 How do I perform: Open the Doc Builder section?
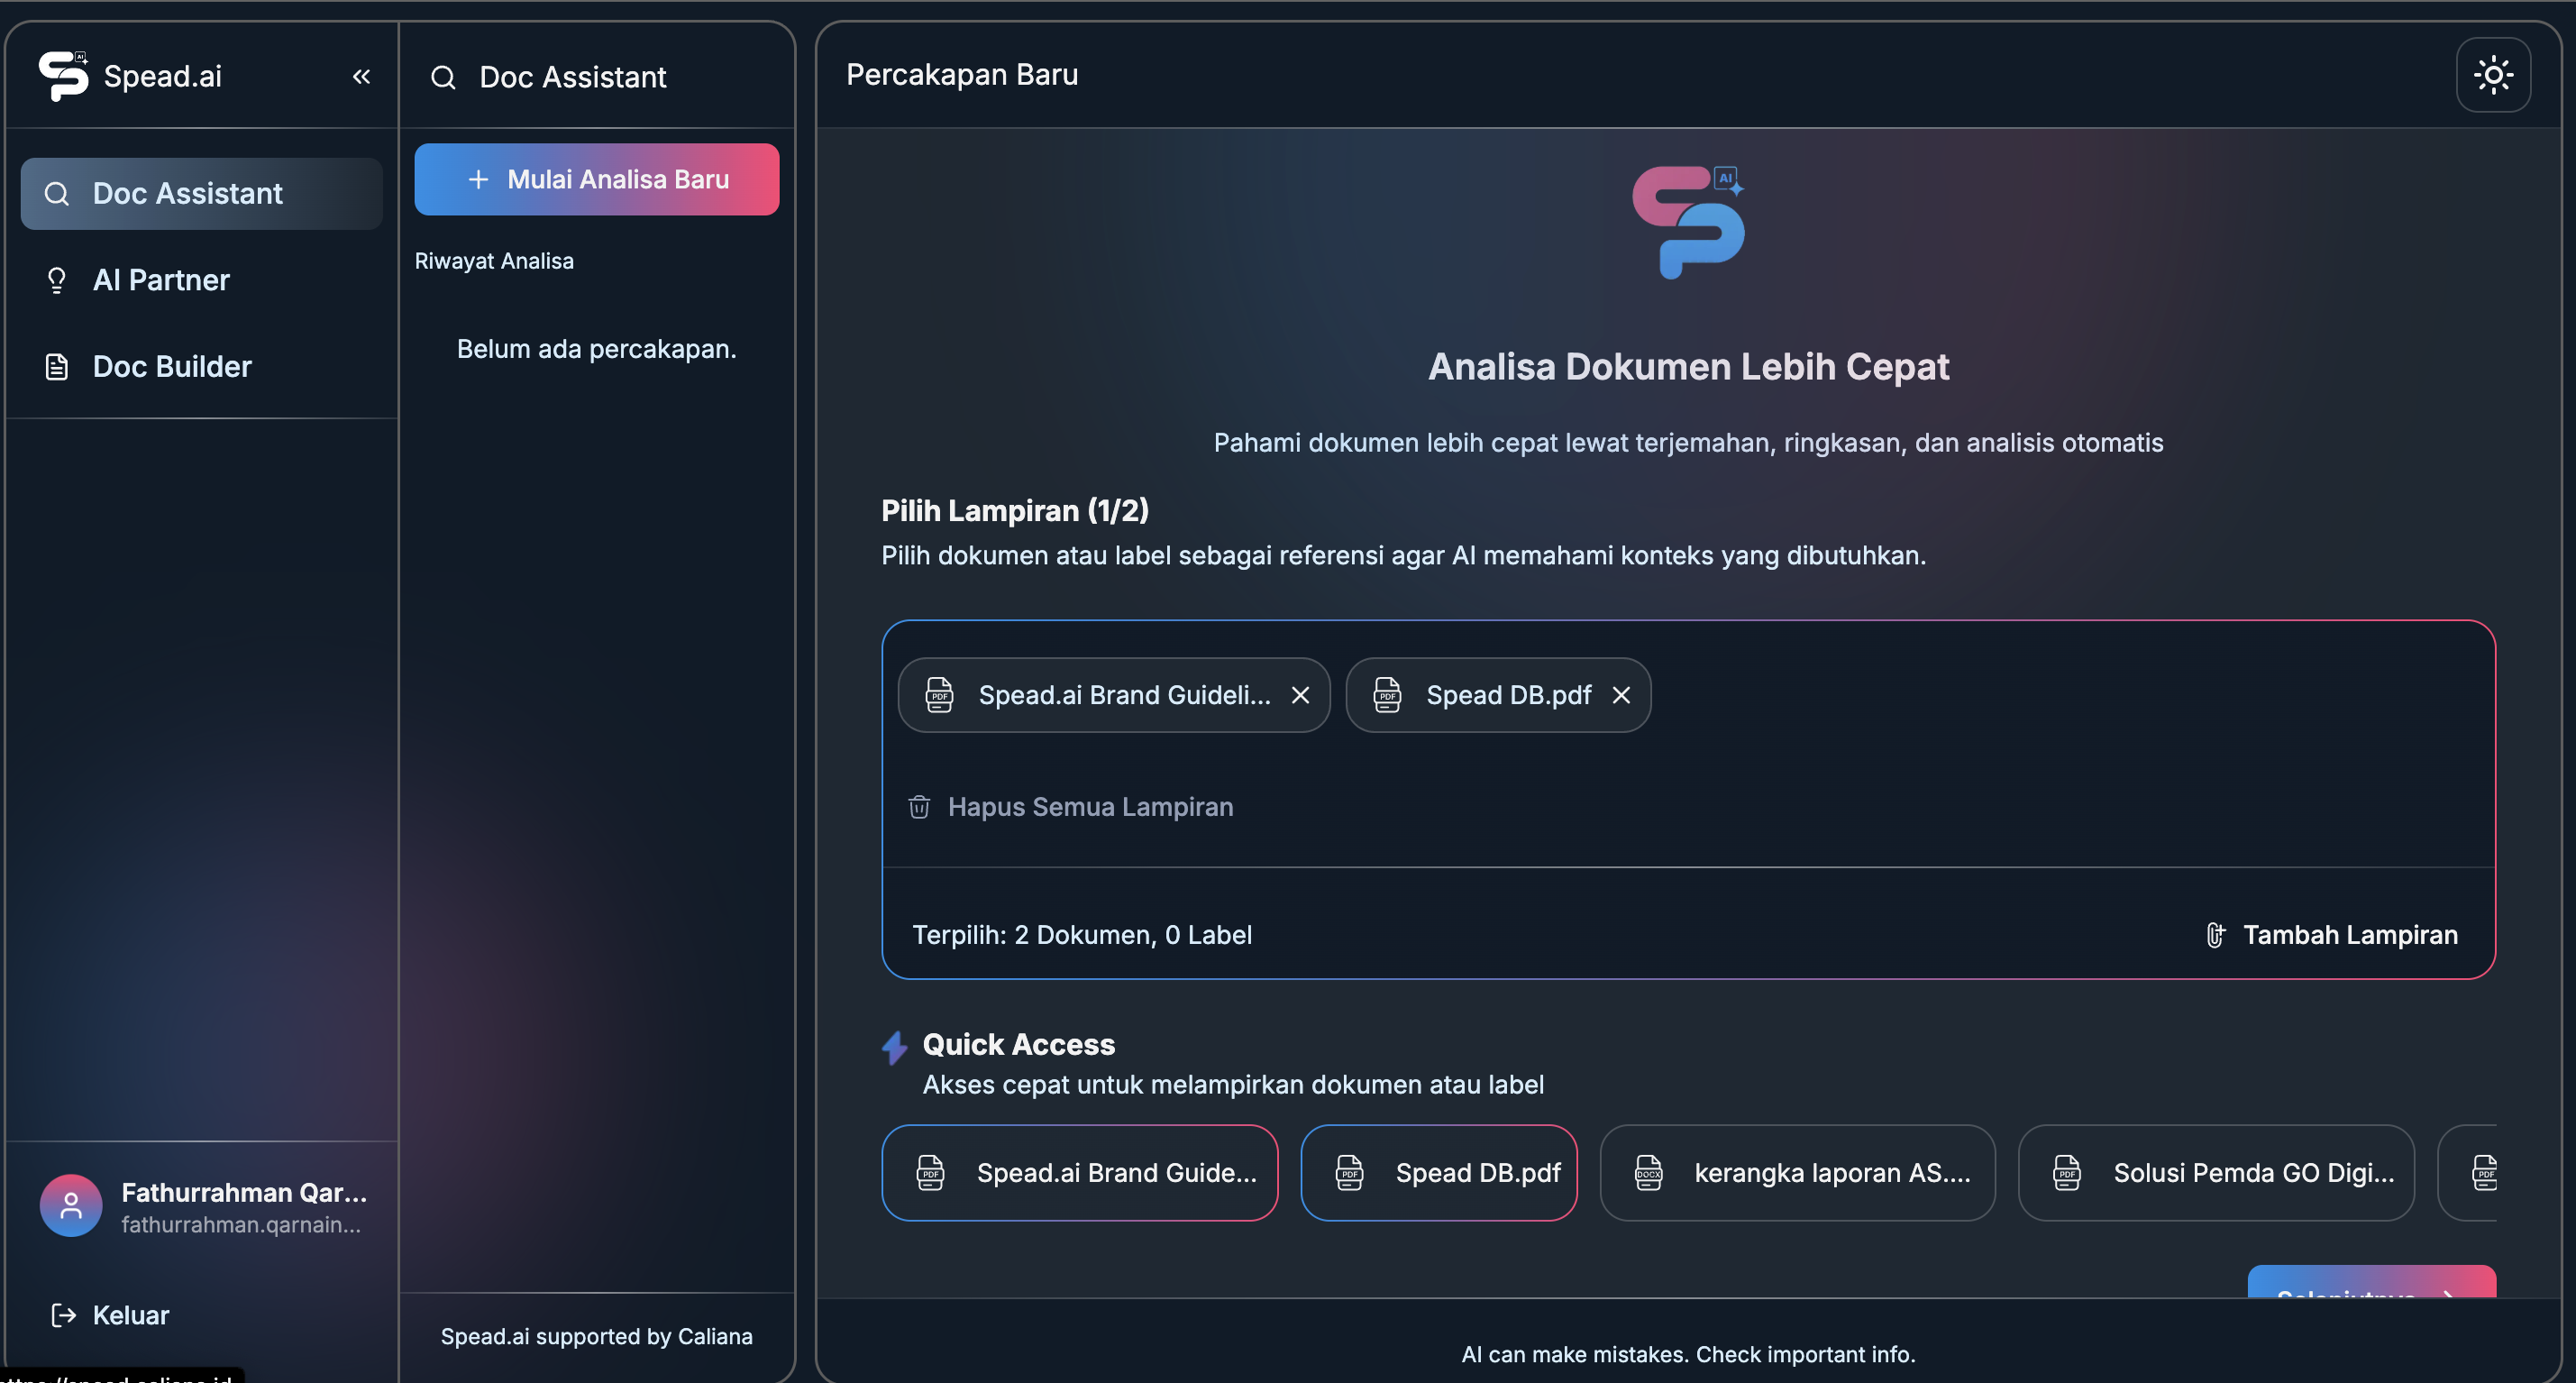tap(172, 366)
